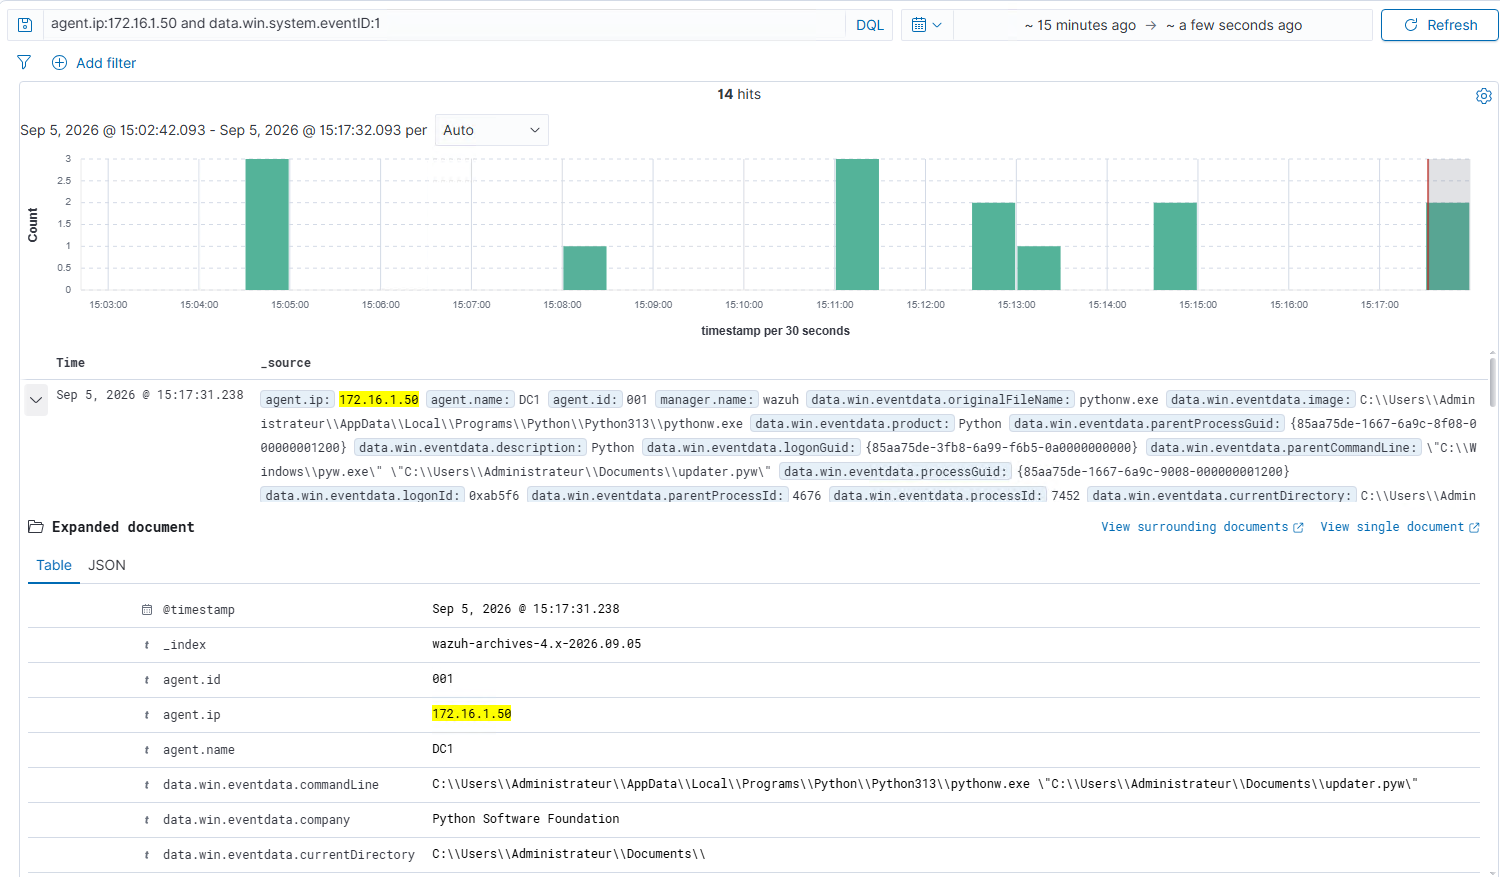This screenshot has height=877, width=1500.
Task: Click the data.win.eventdata.company field name
Action: [256, 820]
